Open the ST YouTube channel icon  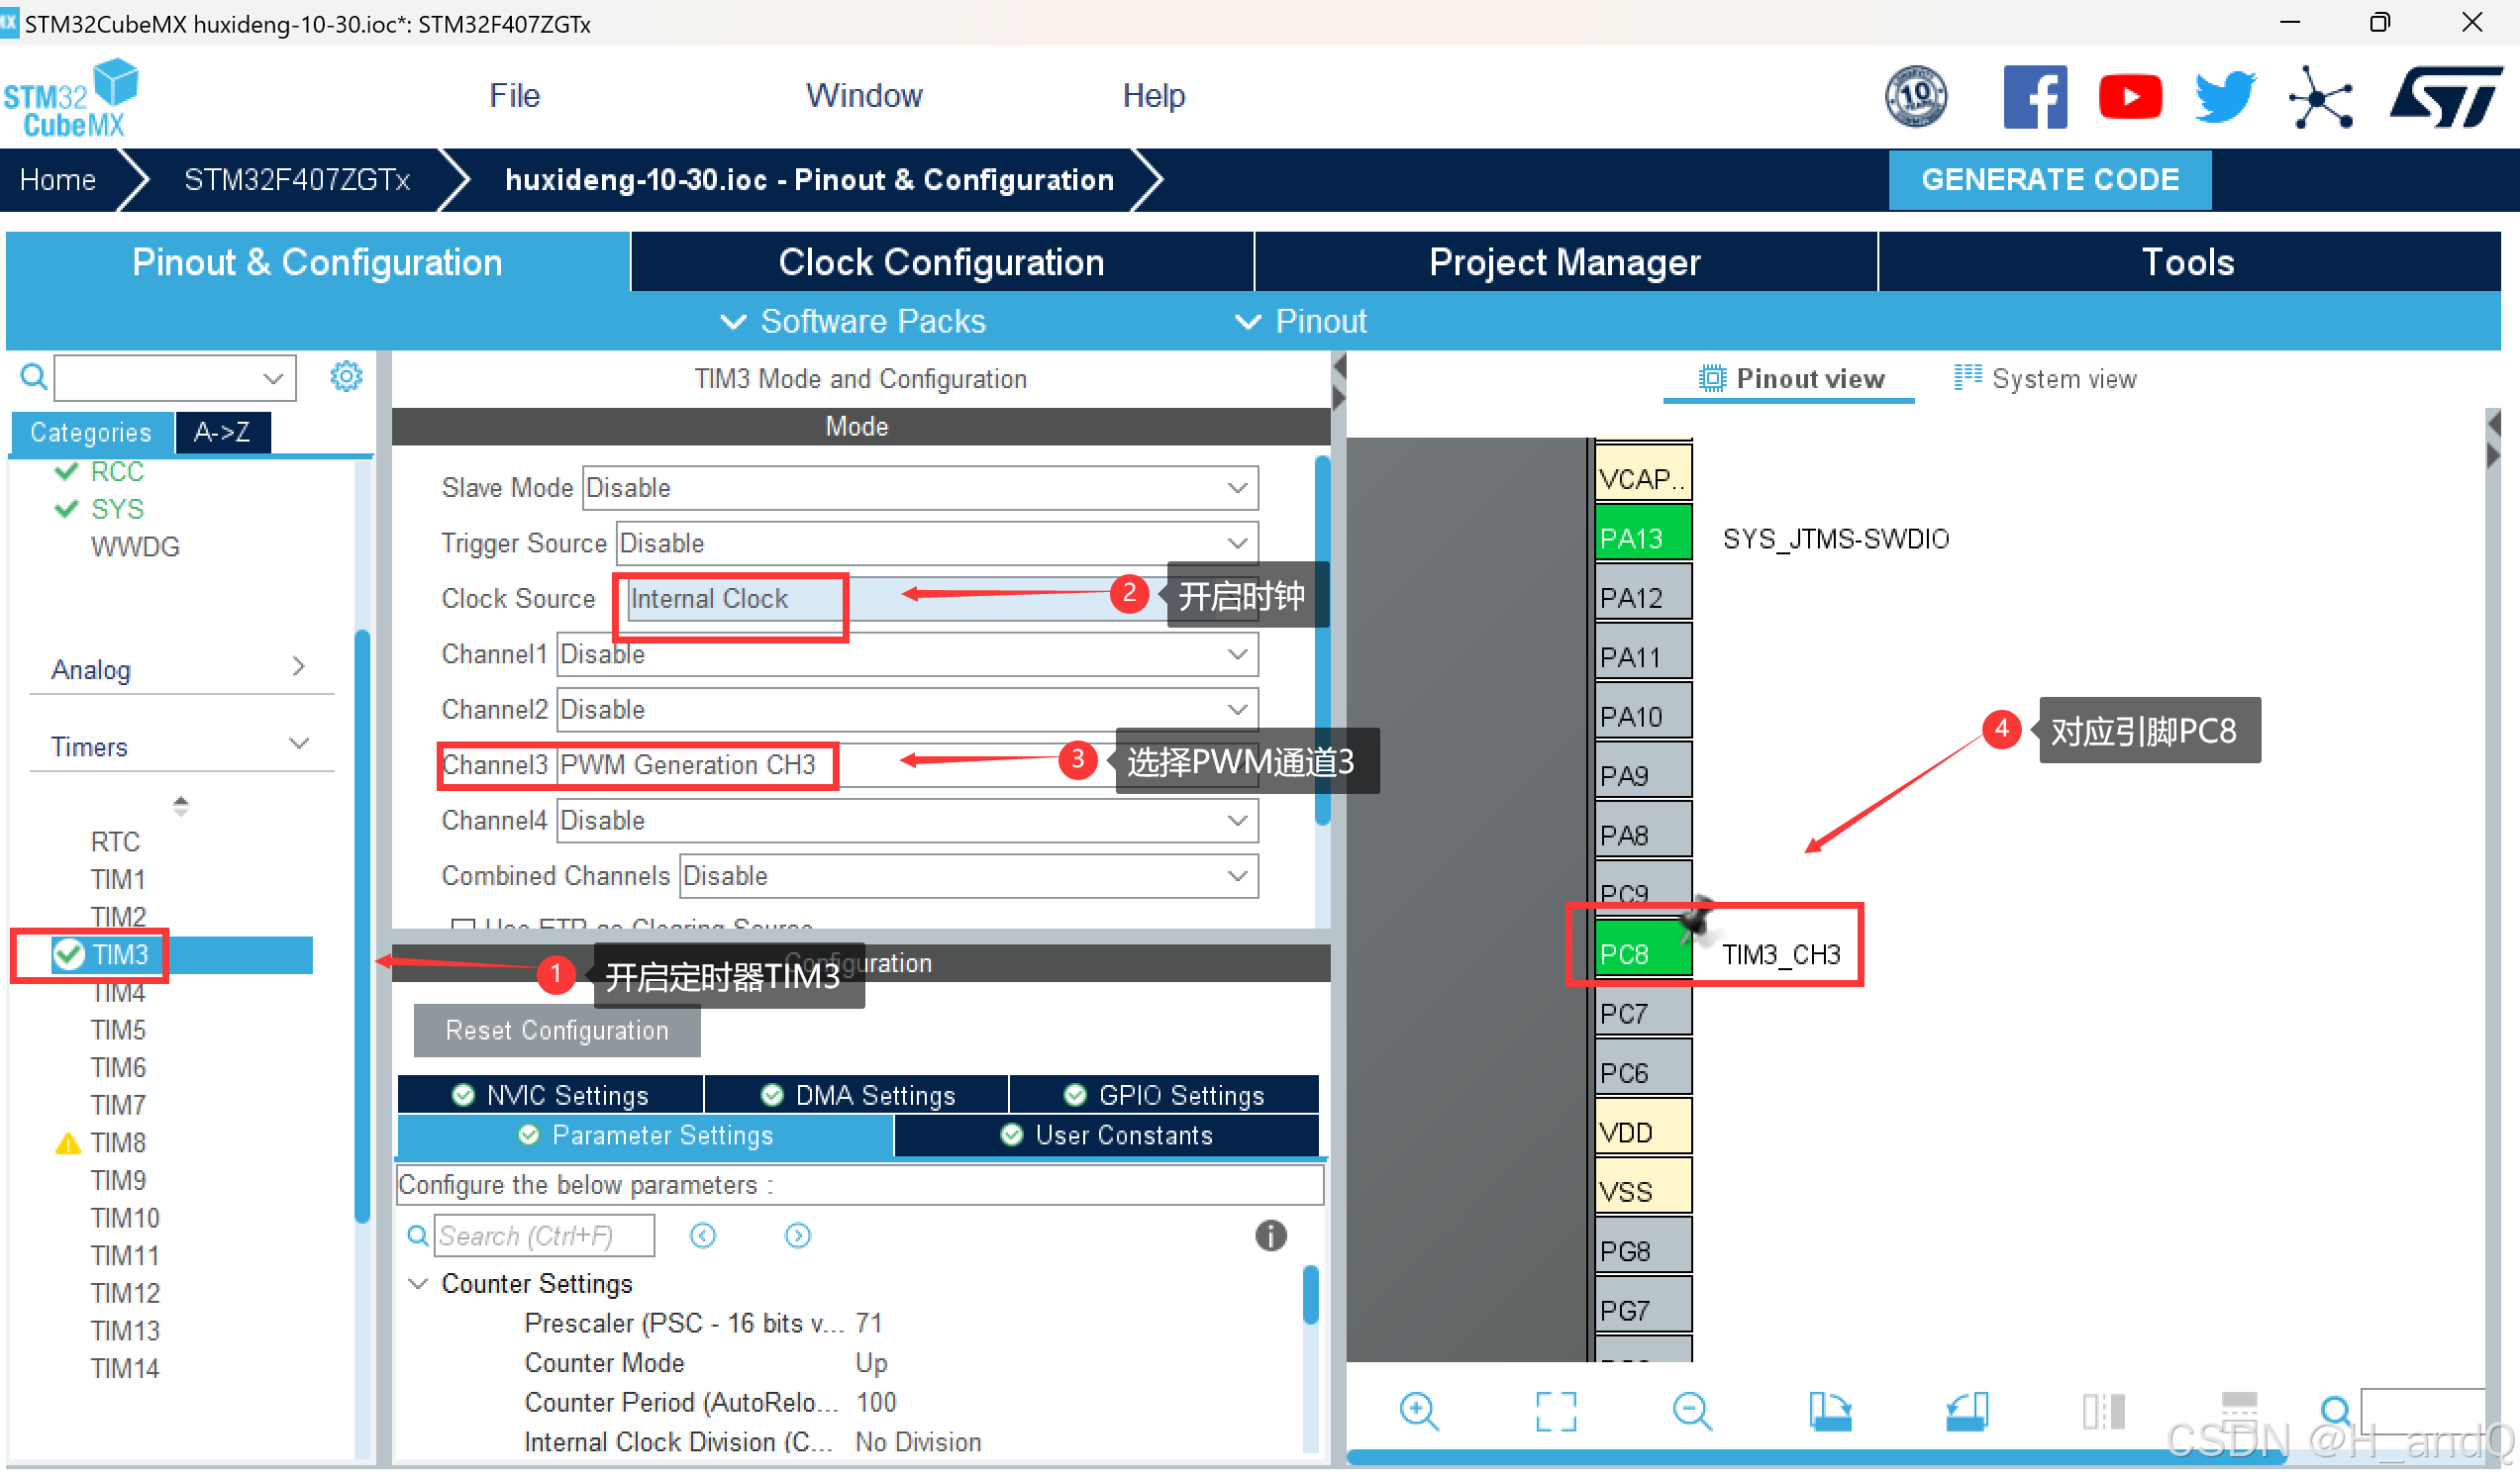[x=2129, y=97]
